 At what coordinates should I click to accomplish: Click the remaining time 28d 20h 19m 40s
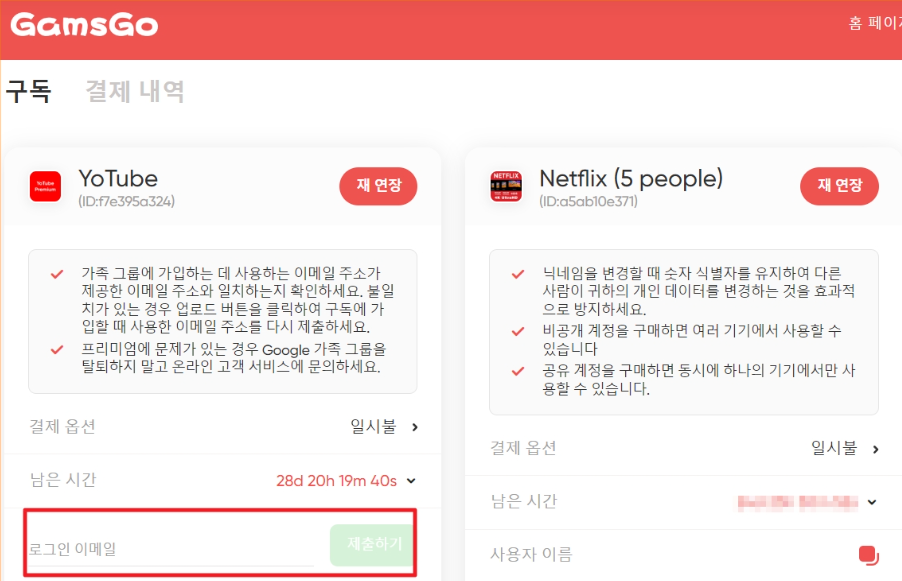337,481
